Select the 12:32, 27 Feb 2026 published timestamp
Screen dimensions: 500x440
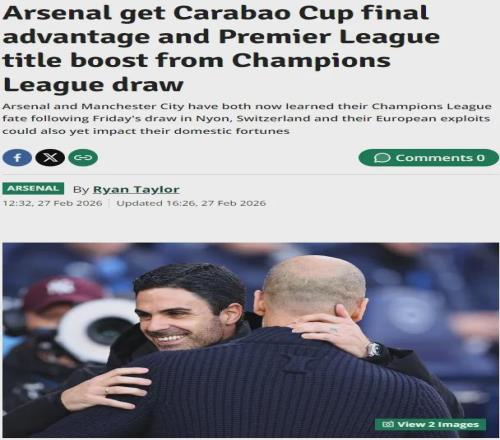[53, 203]
